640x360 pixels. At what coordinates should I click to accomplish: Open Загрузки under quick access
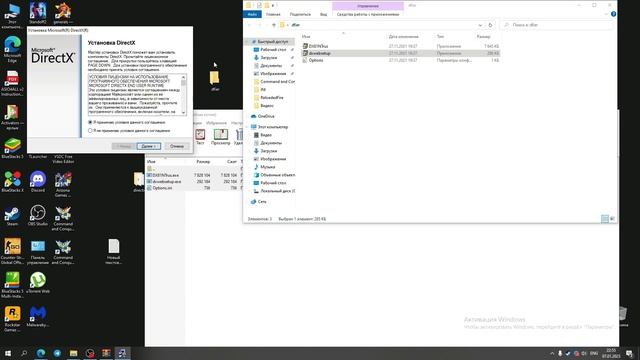(269, 58)
